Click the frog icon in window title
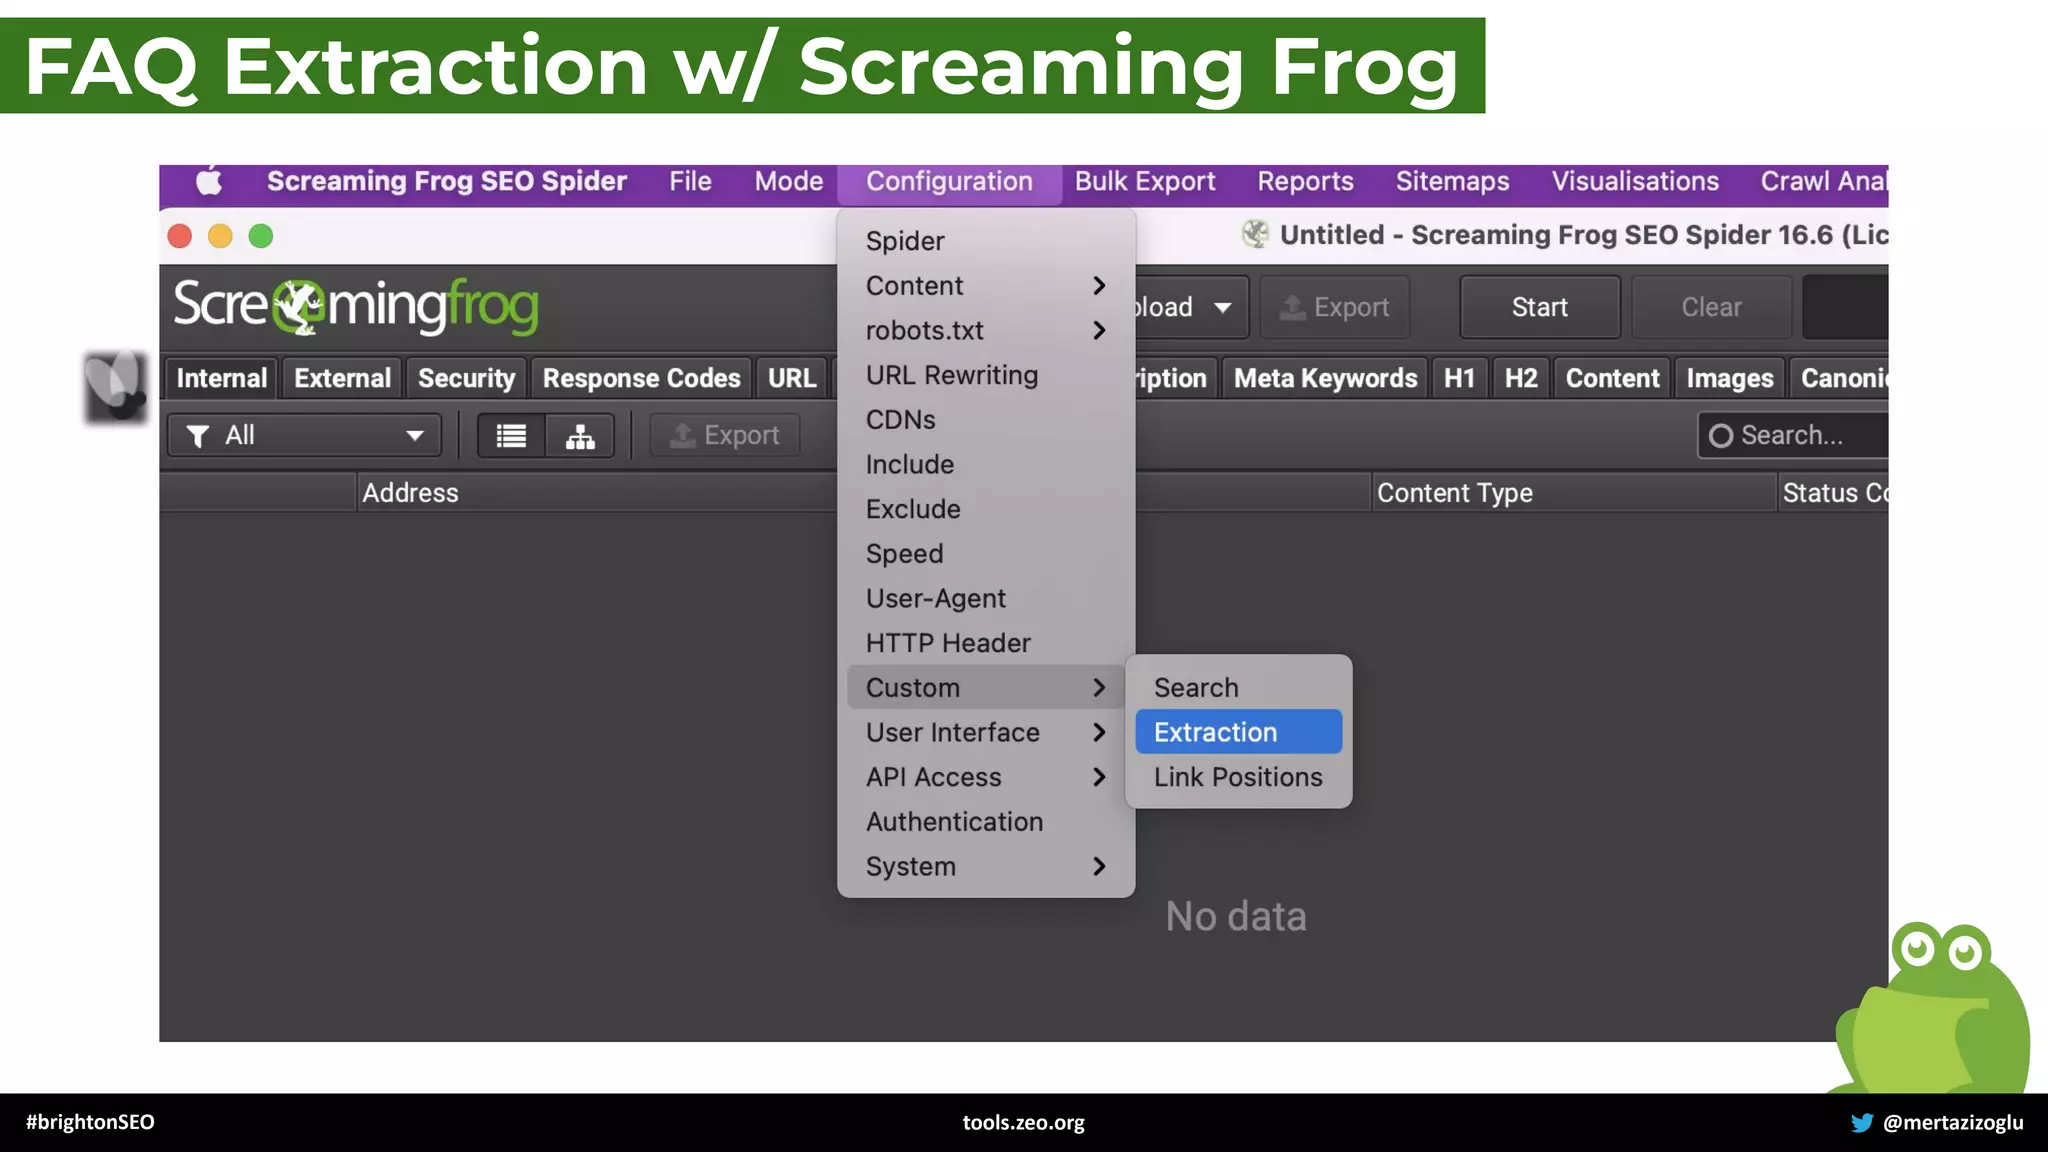This screenshot has height=1152, width=2048. point(1255,234)
